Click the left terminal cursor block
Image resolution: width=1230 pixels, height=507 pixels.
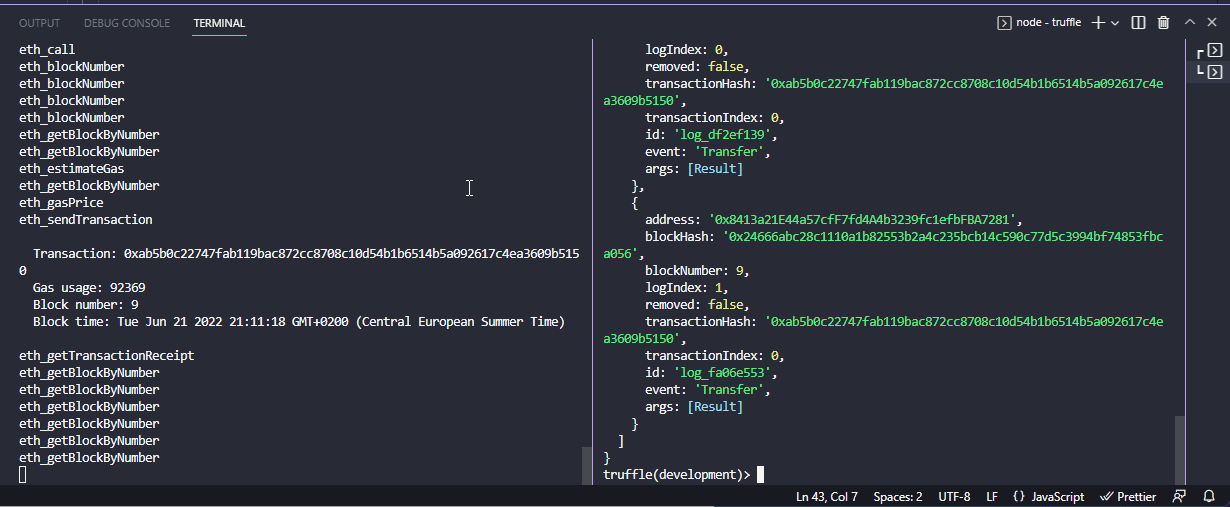[x=23, y=474]
